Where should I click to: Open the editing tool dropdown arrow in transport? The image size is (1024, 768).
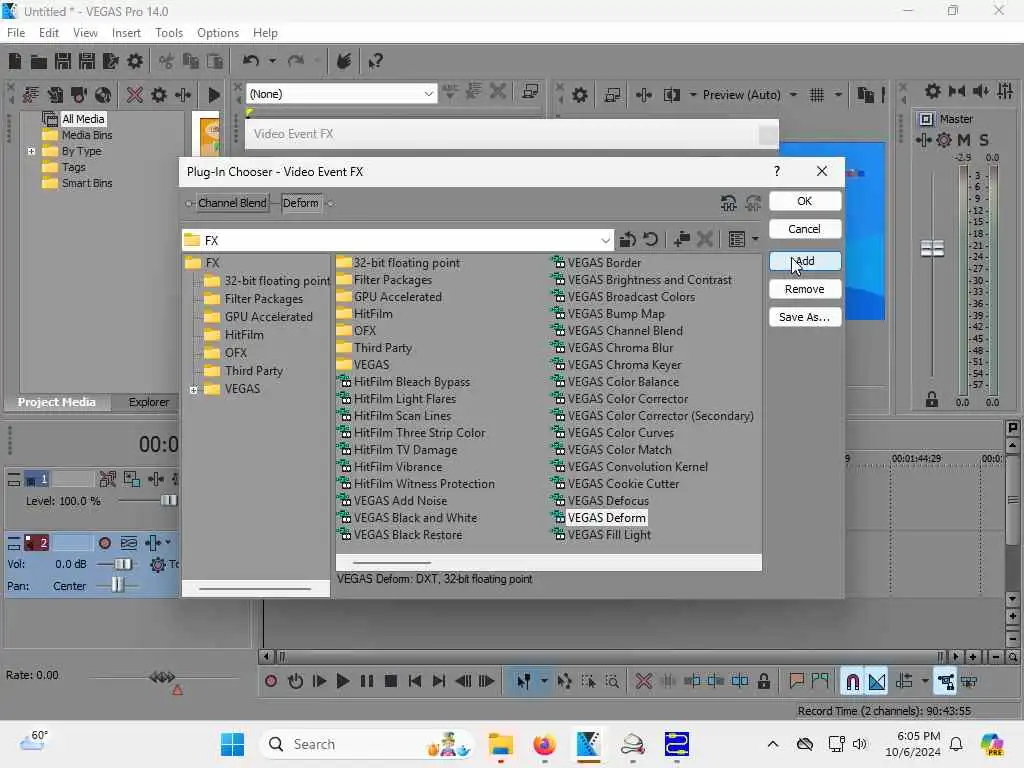click(543, 682)
